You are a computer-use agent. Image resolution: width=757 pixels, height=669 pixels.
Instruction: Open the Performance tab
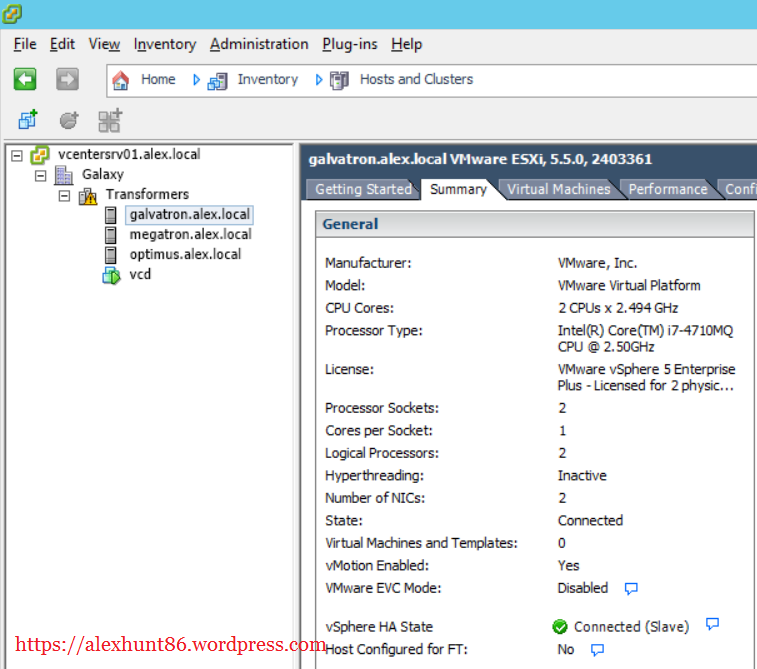point(668,189)
